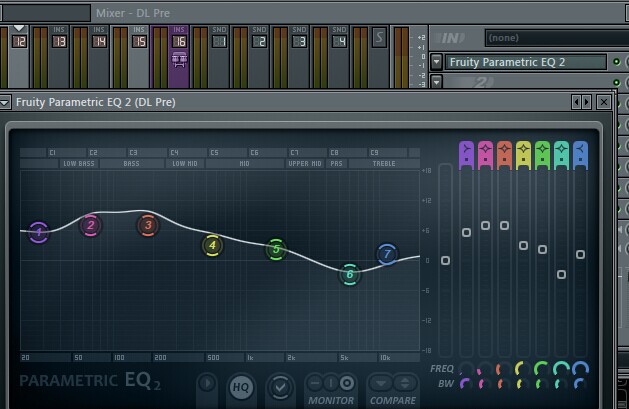
Task: Open effect slot 2 menu arrow
Action: (x=436, y=82)
